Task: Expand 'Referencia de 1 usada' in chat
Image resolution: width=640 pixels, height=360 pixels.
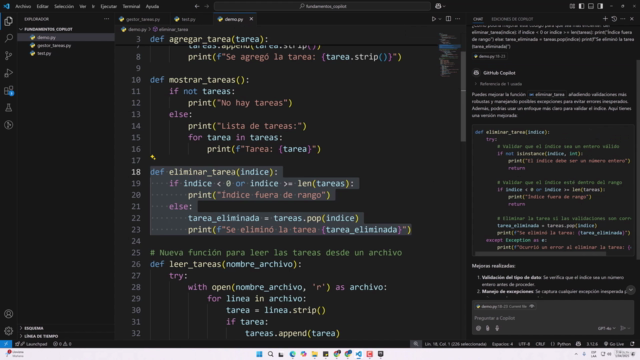Action: click(498, 84)
